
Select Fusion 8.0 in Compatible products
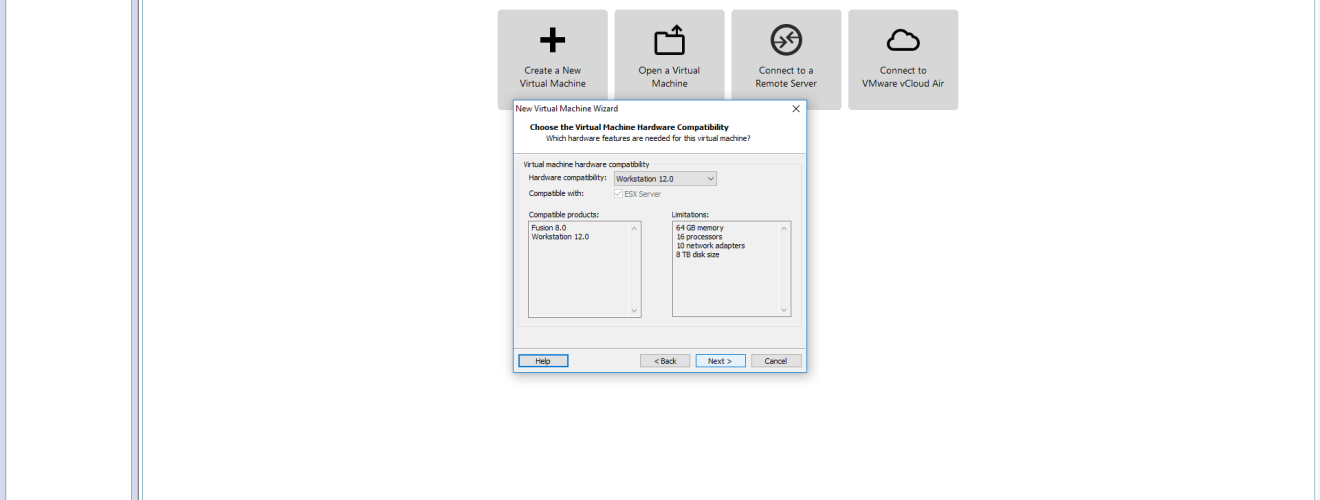click(x=549, y=228)
